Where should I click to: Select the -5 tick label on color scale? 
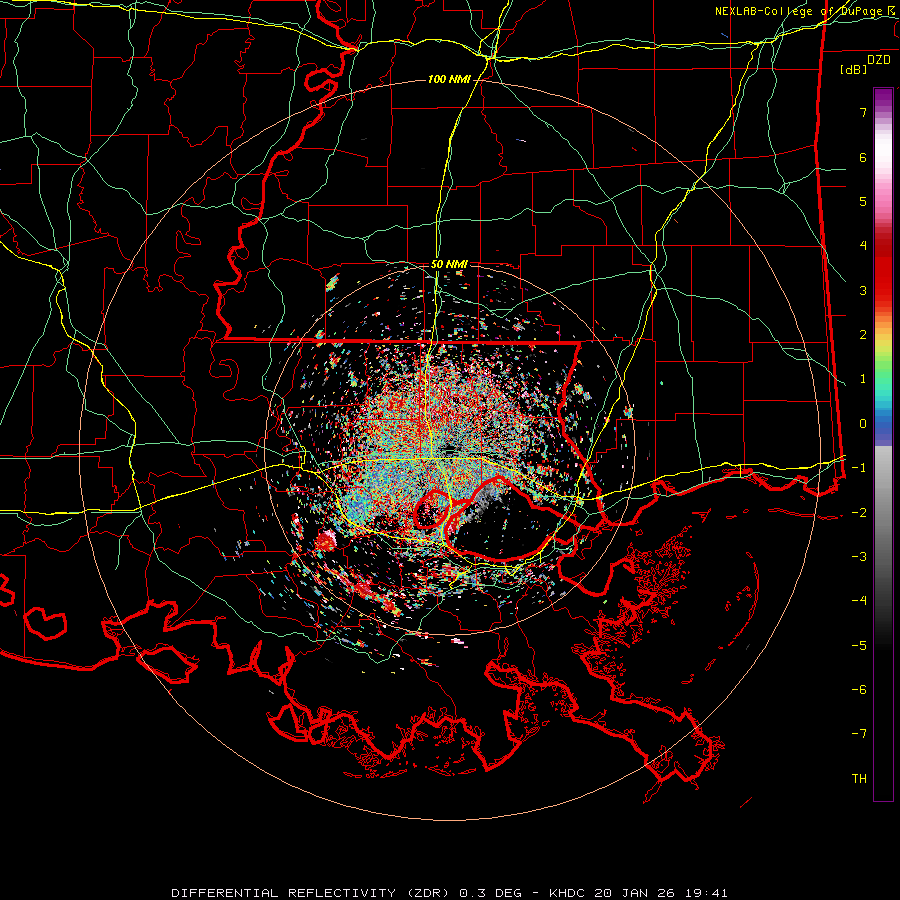859,646
